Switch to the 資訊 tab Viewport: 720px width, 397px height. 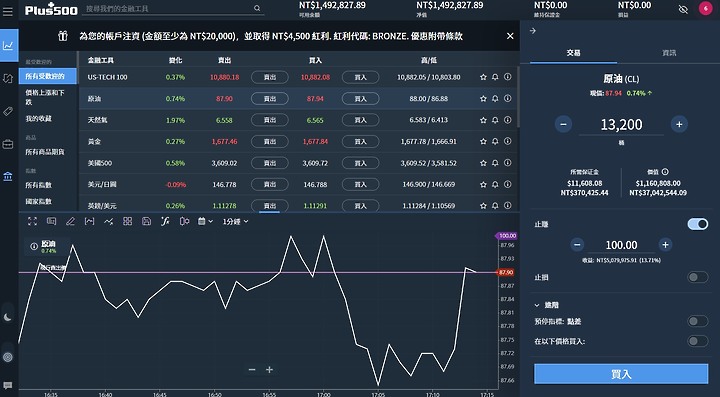(x=669, y=53)
